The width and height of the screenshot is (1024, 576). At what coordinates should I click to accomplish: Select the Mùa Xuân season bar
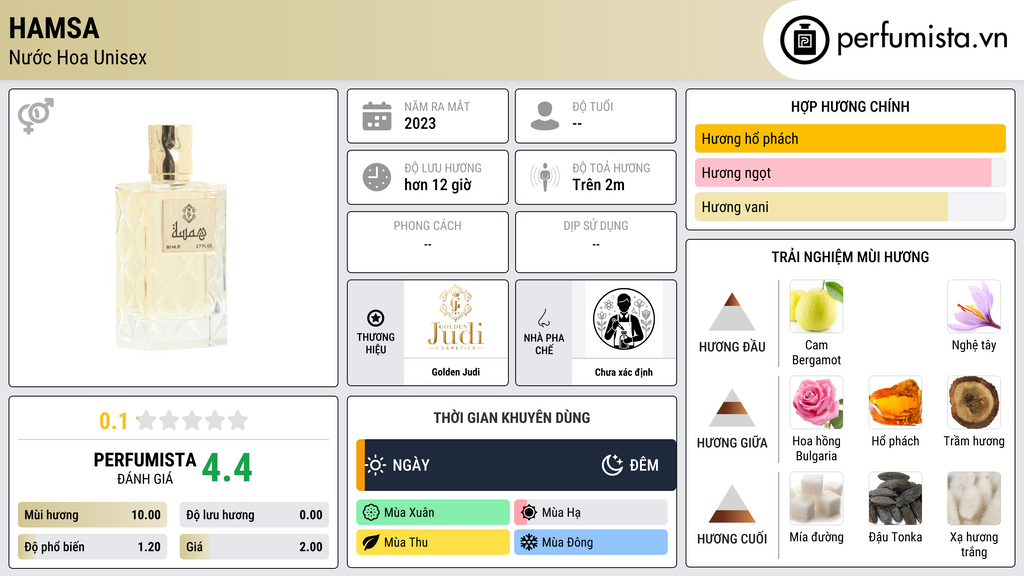click(x=433, y=513)
